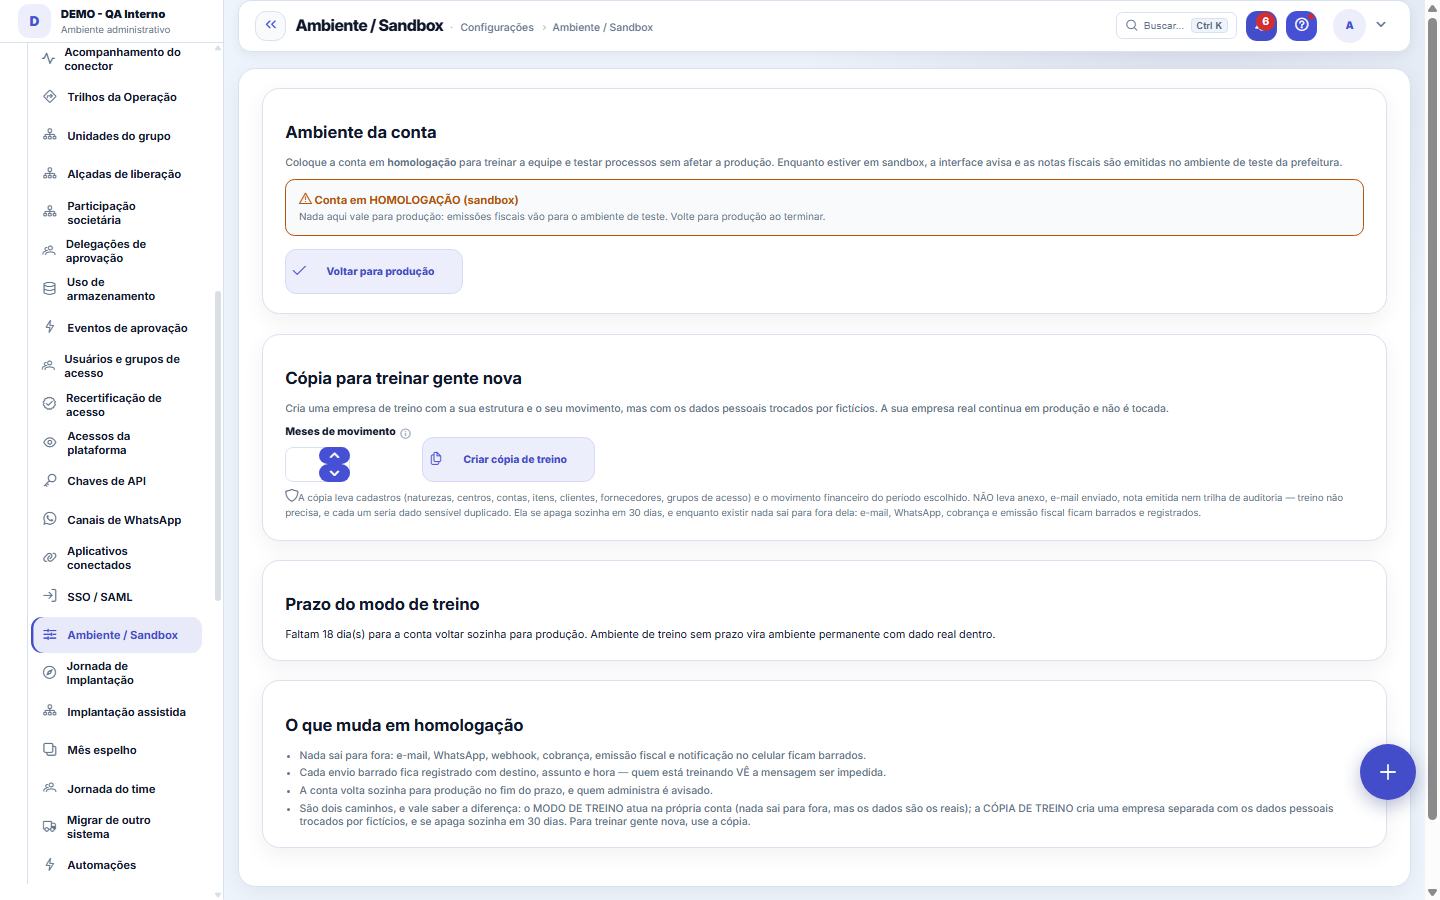The height and width of the screenshot is (900, 1440).
Task: Select Ambiente / Sandbox in sidebar
Action: point(118,635)
